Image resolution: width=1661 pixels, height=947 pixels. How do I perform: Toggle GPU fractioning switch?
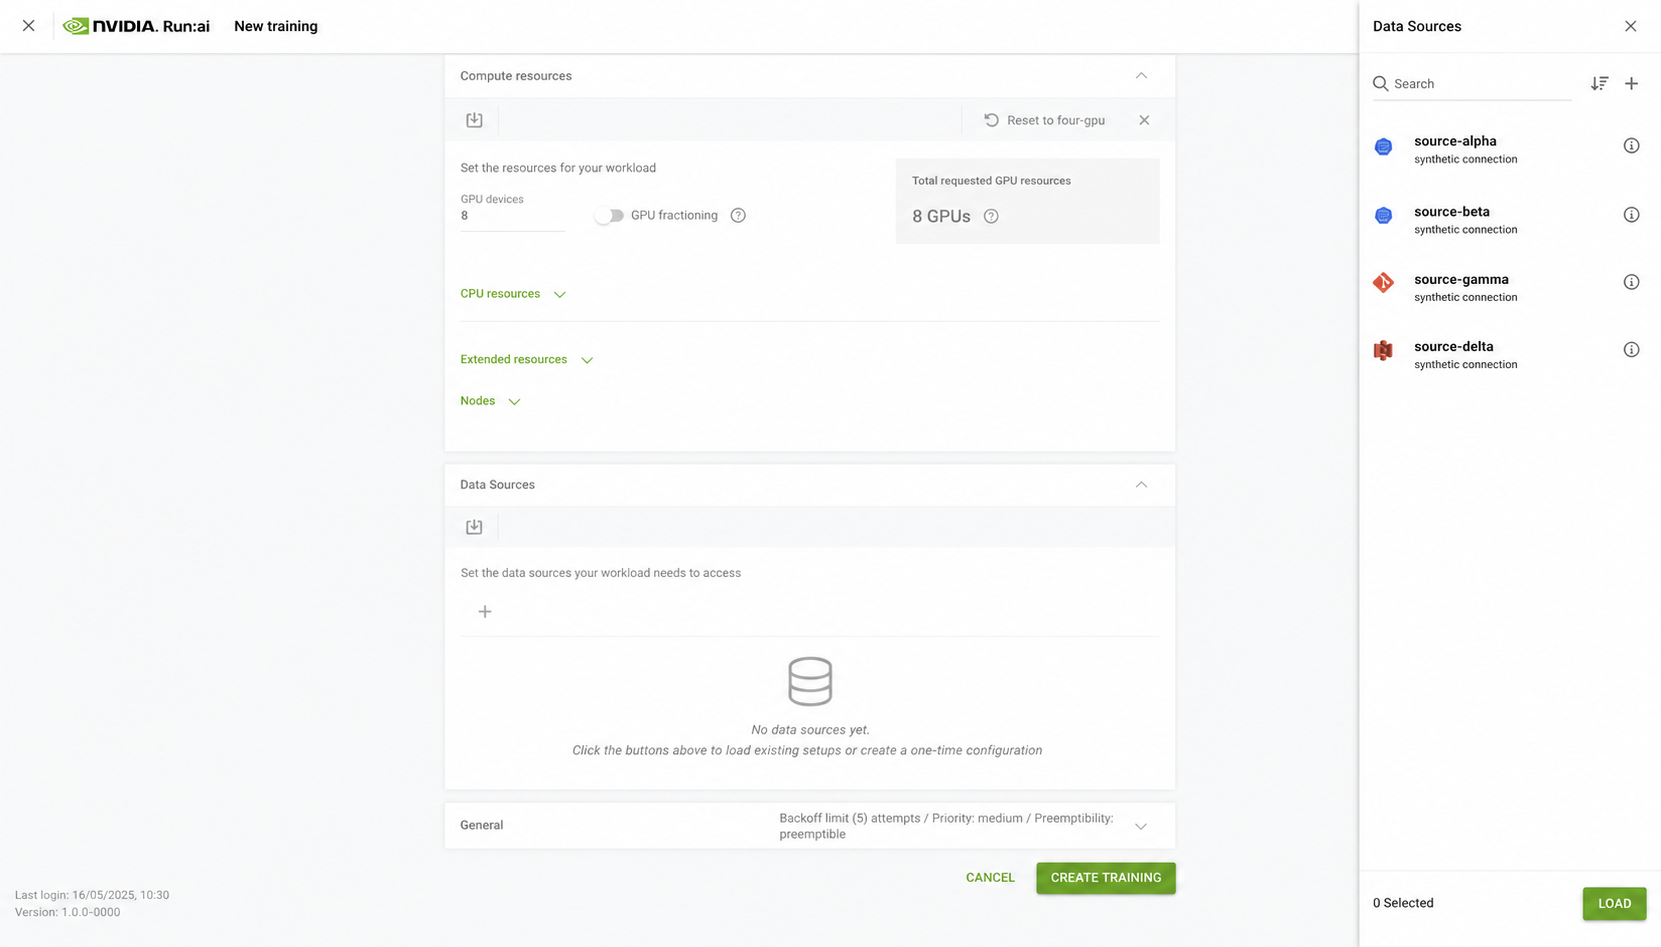pyautogui.click(x=609, y=215)
